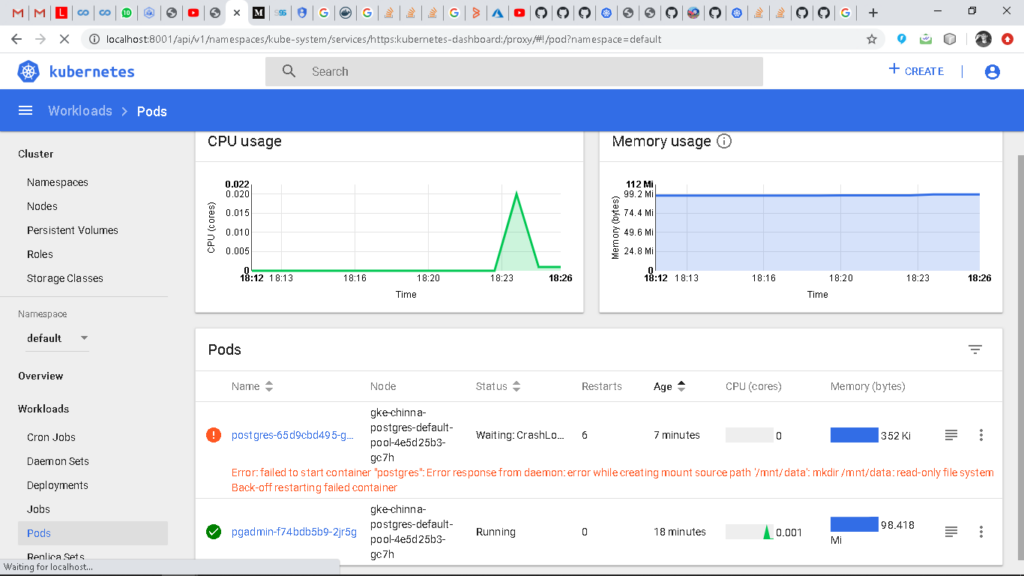
Task: Sort pods by Status column
Action: pos(498,386)
